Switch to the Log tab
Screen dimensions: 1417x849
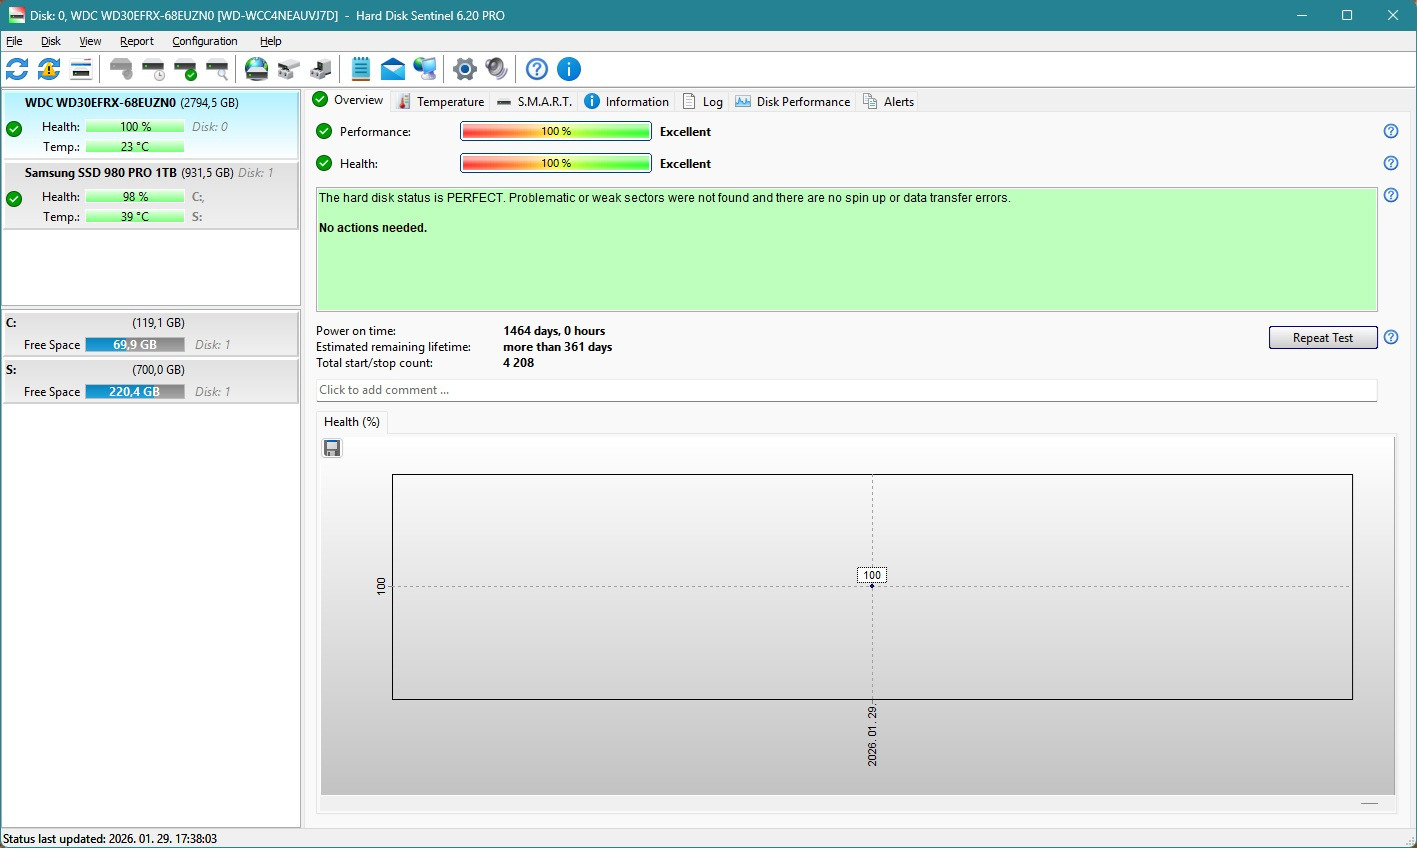[x=703, y=101]
